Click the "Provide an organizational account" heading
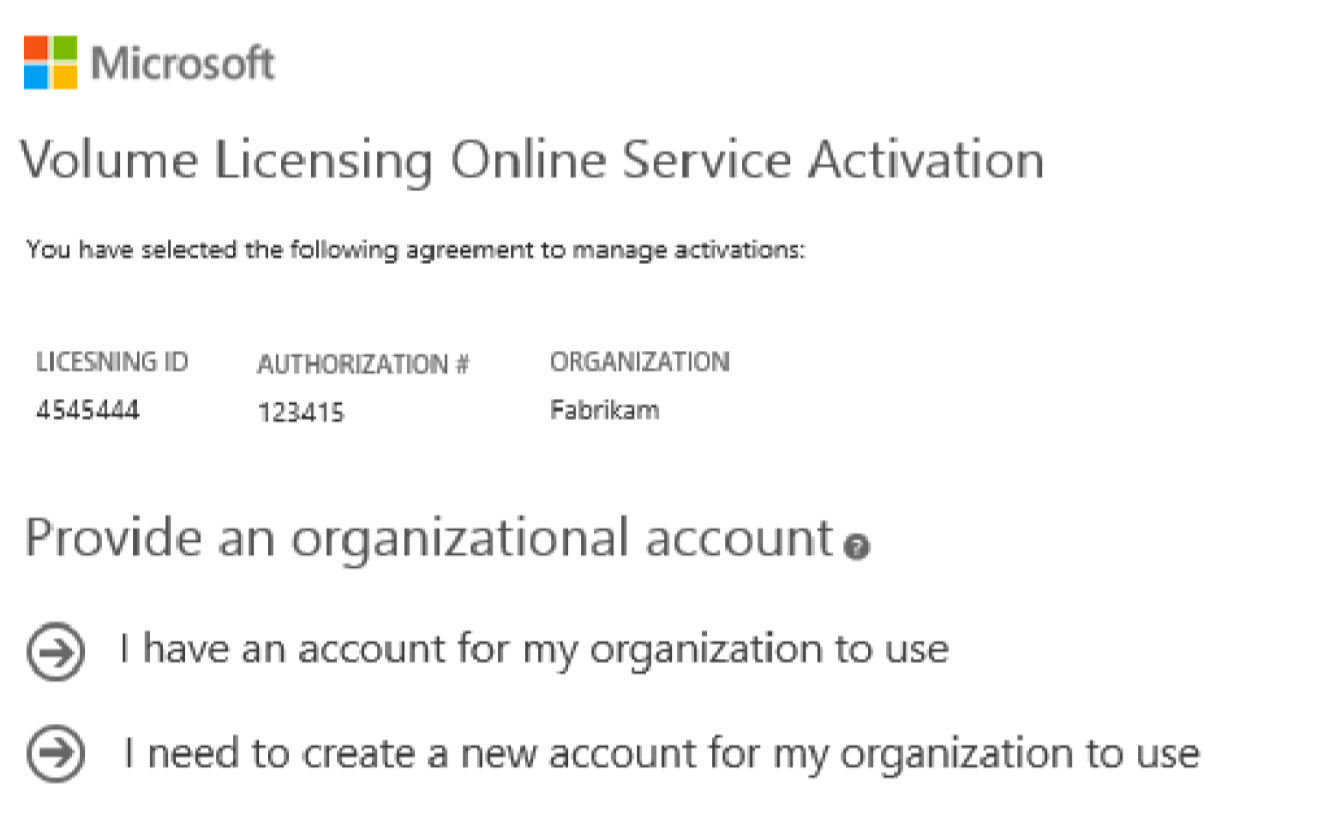Viewport: 1334px width, 826px height. pos(430,540)
